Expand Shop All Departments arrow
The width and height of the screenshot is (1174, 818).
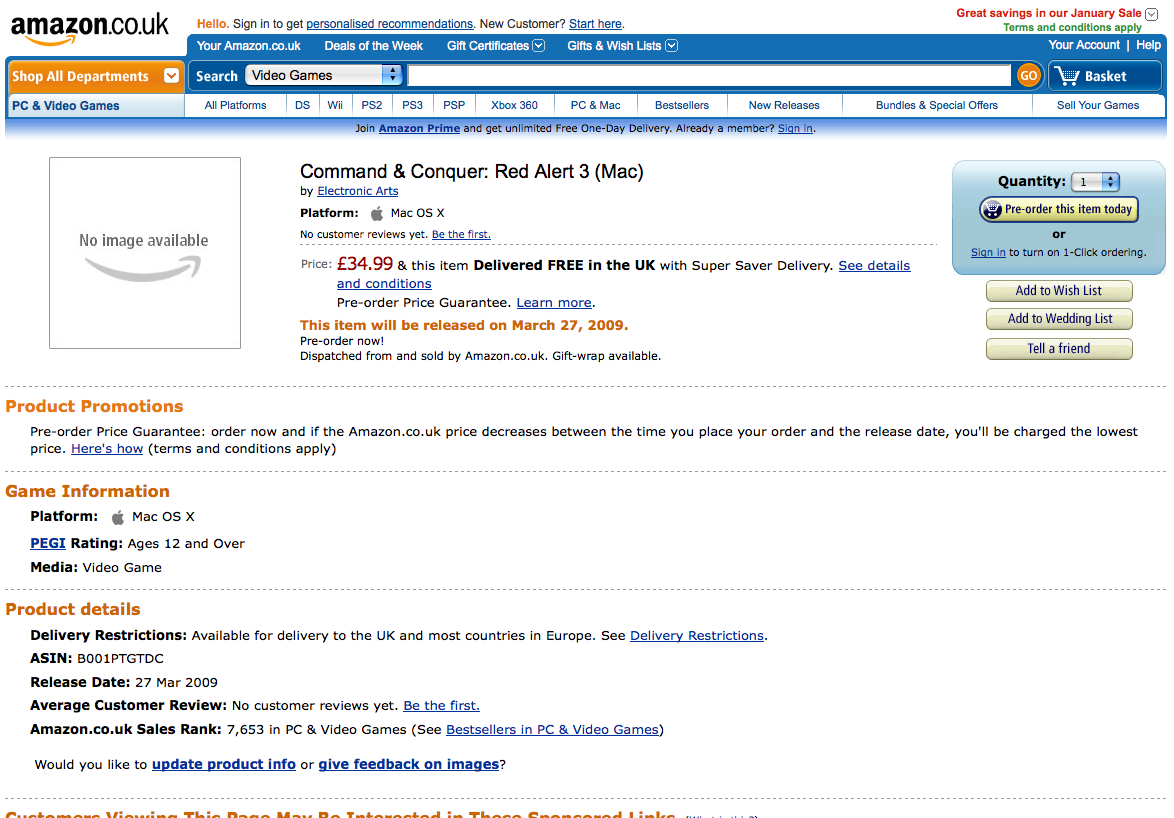171,76
